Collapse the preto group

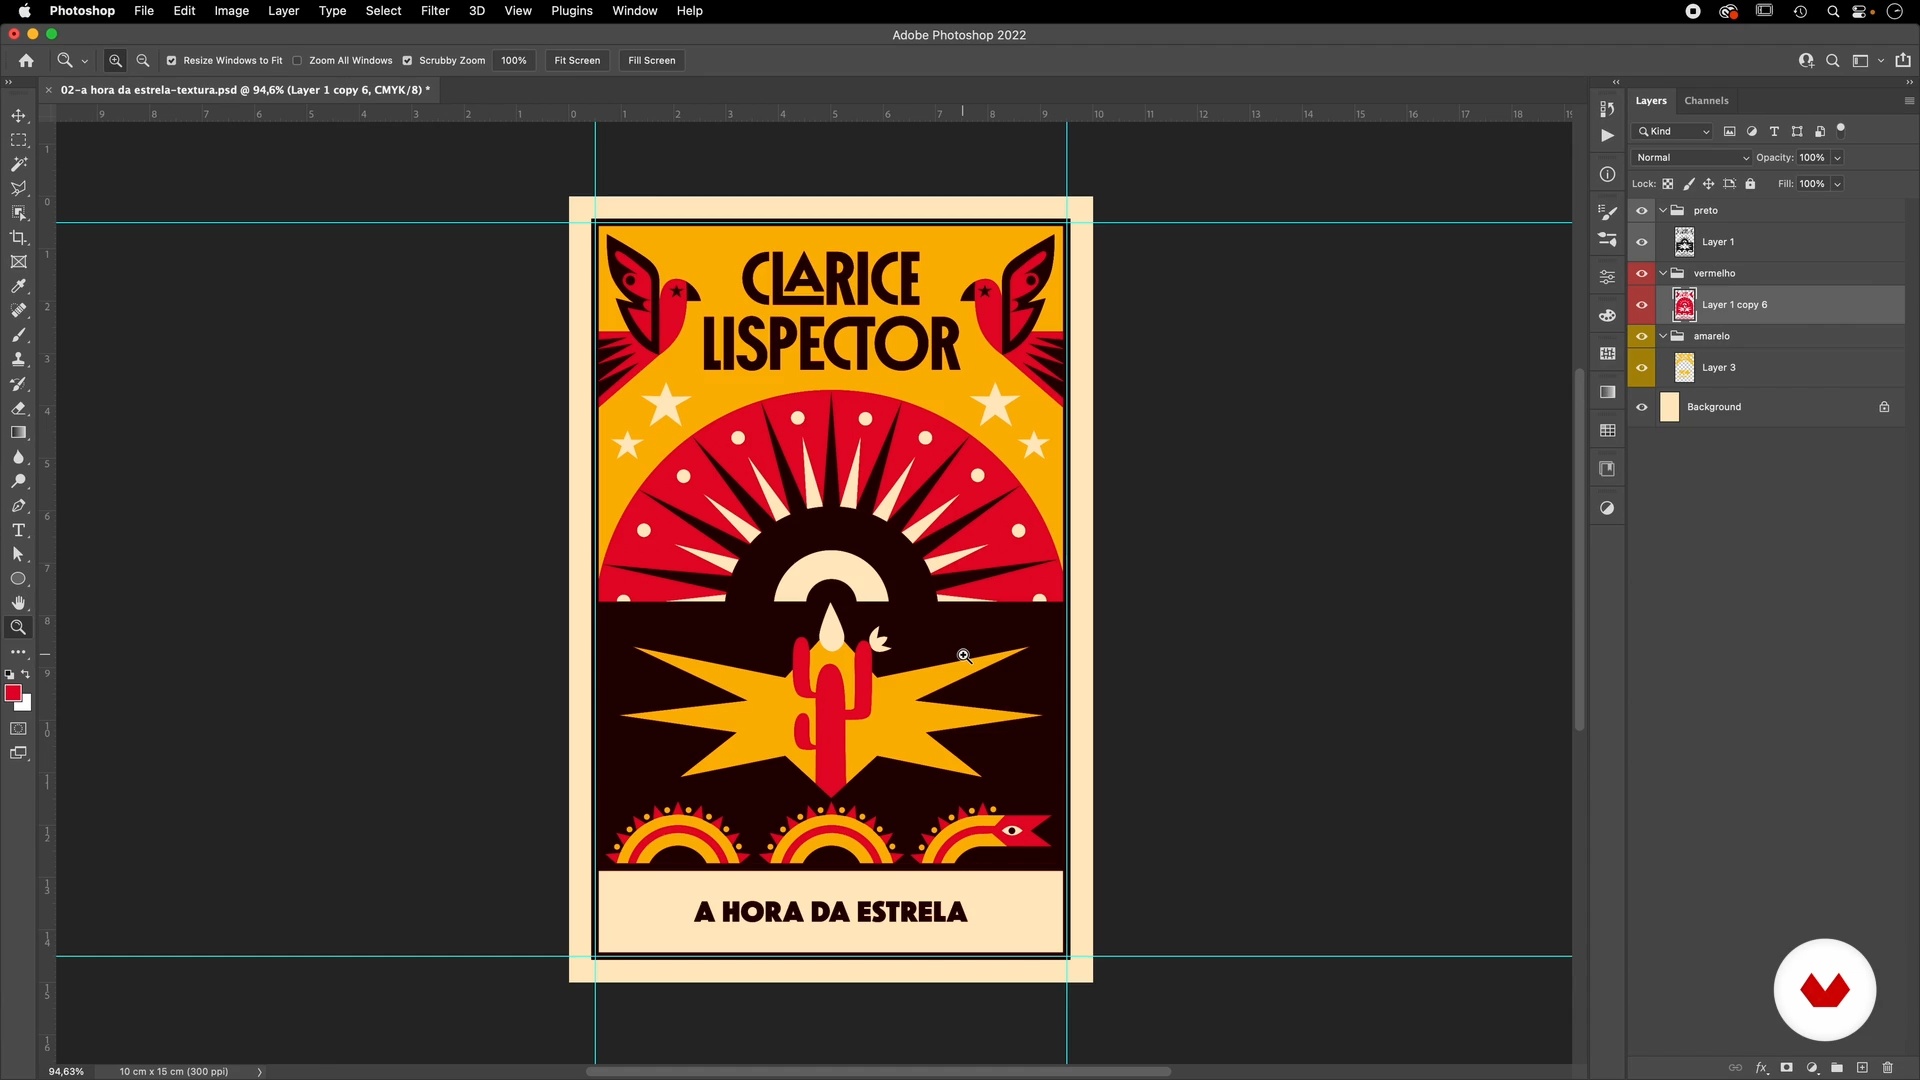1663,211
